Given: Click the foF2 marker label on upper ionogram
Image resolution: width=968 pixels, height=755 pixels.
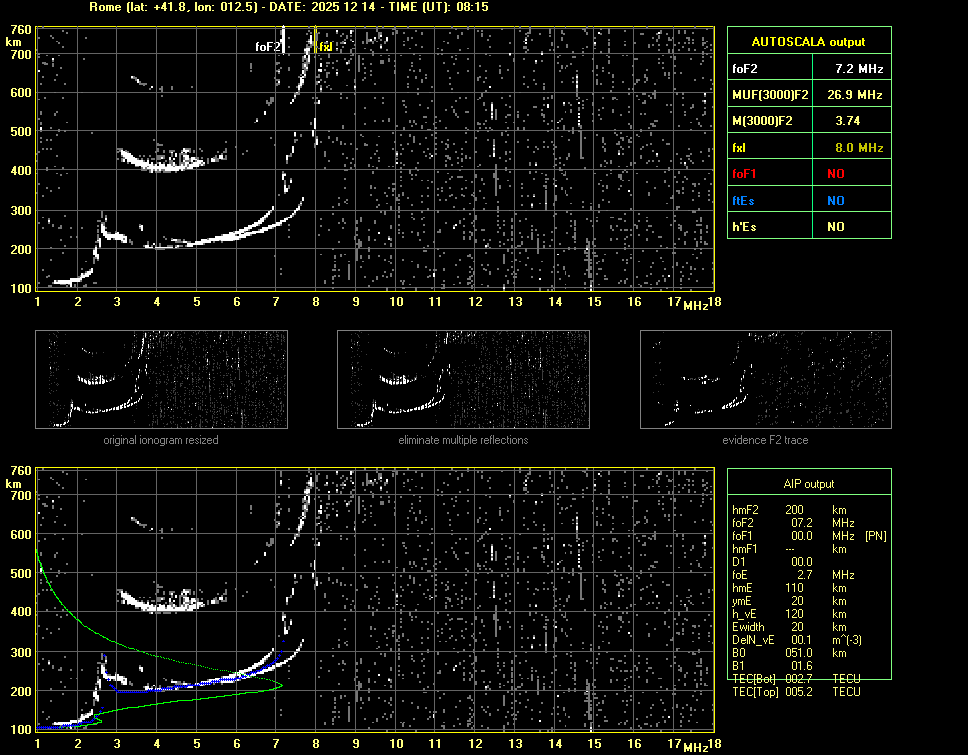Looking at the screenshot, I should [x=268, y=46].
